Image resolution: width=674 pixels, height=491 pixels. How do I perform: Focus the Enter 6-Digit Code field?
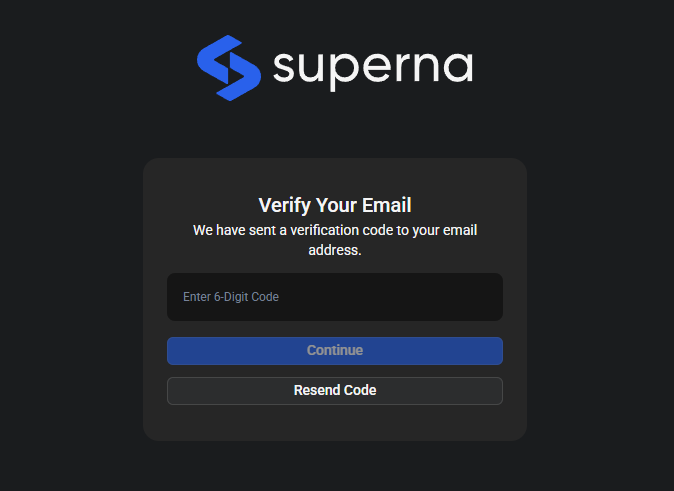click(x=334, y=297)
